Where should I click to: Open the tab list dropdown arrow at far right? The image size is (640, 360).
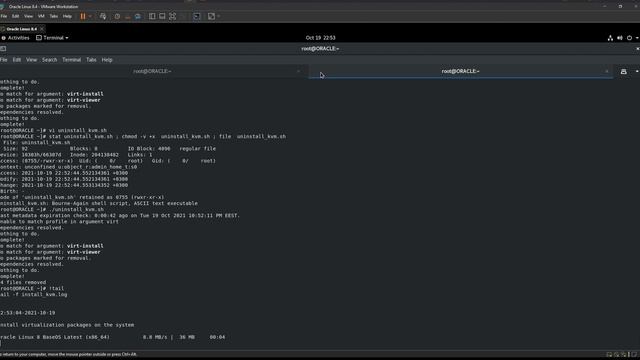[637, 71]
